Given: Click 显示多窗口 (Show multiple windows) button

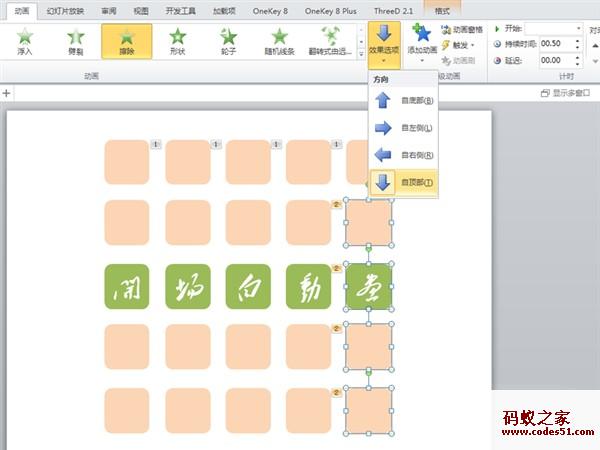Looking at the screenshot, I should [565, 93].
